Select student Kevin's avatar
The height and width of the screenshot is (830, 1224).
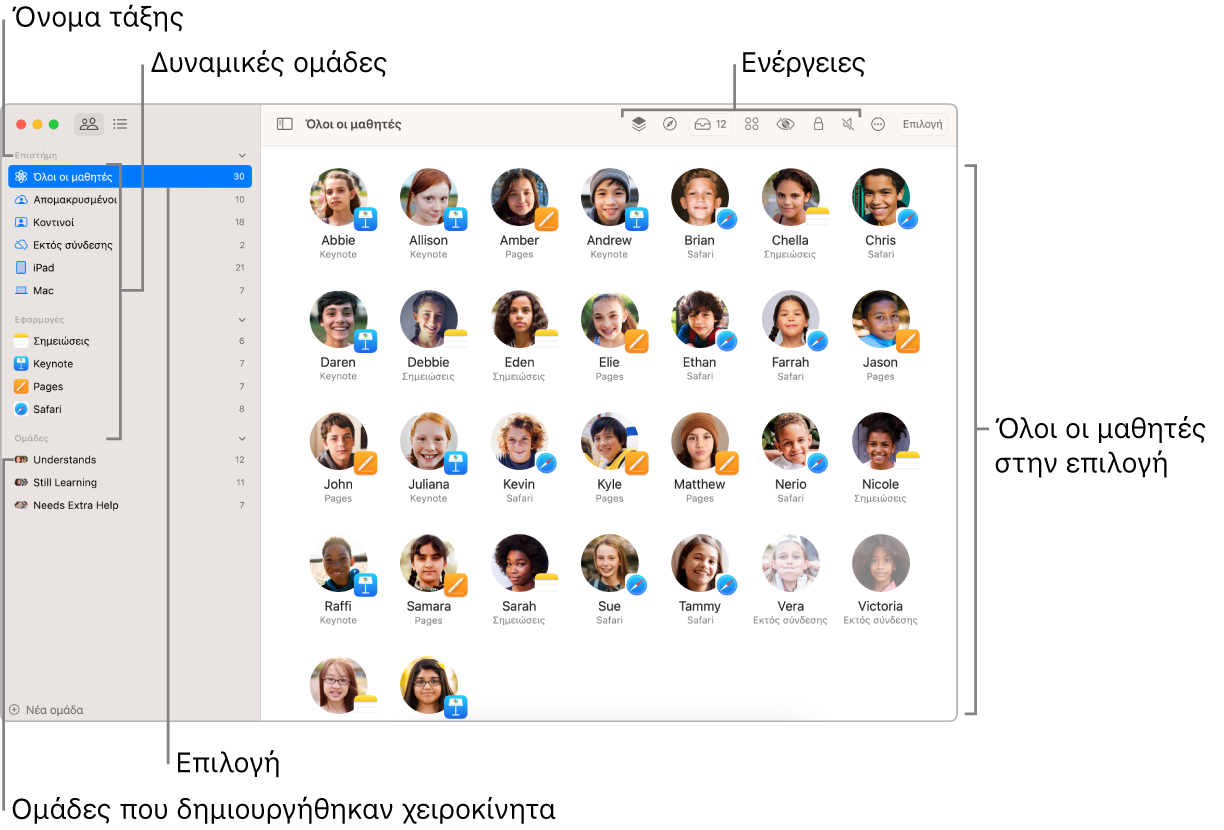point(520,442)
